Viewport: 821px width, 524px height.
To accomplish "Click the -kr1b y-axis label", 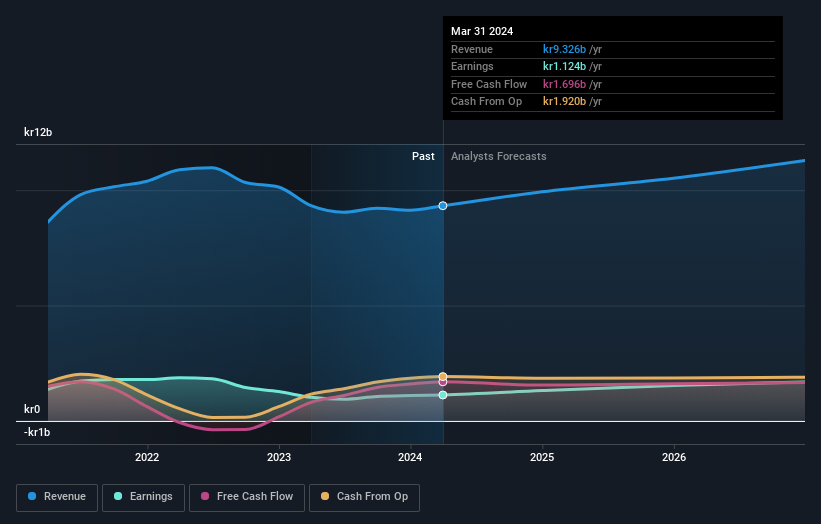I will coord(37,432).
